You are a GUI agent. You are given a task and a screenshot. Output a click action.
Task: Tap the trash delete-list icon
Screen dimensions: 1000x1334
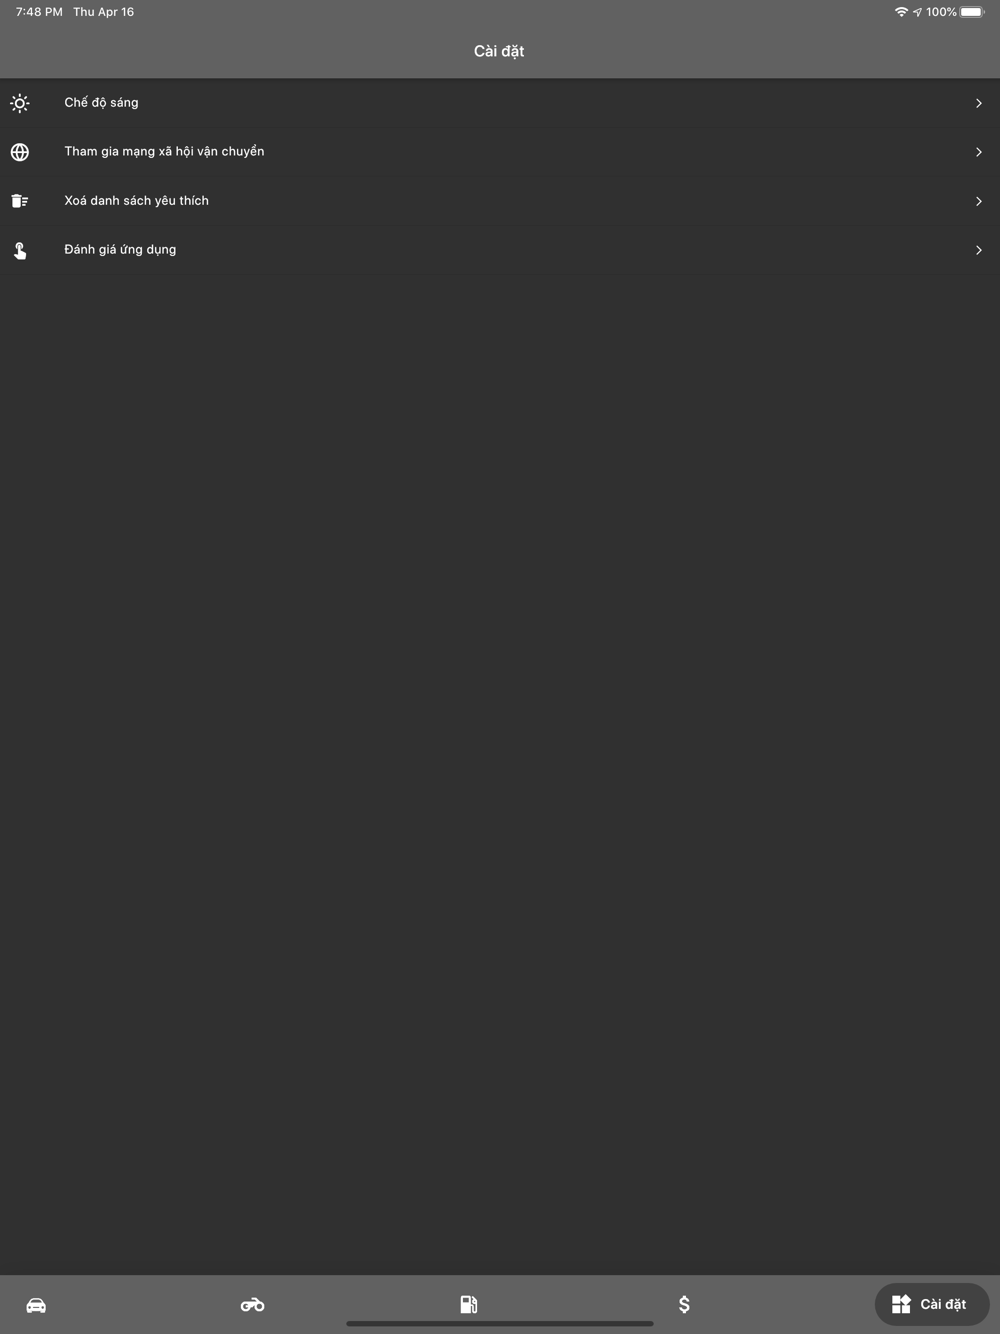[x=20, y=201]
